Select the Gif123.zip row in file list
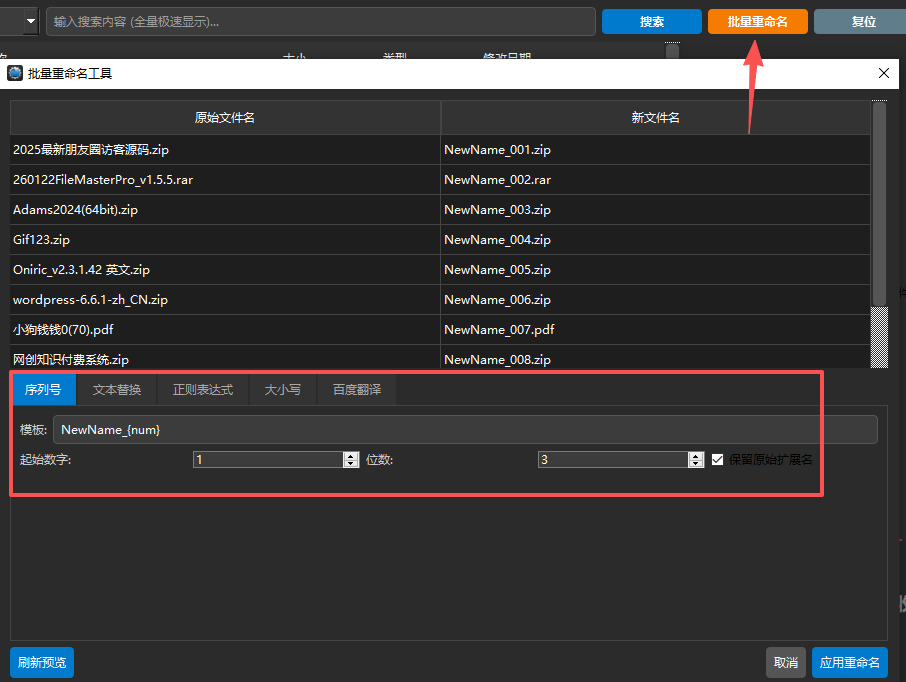Image resolution: width=906 pixels, height=682 pixels. 225,240
